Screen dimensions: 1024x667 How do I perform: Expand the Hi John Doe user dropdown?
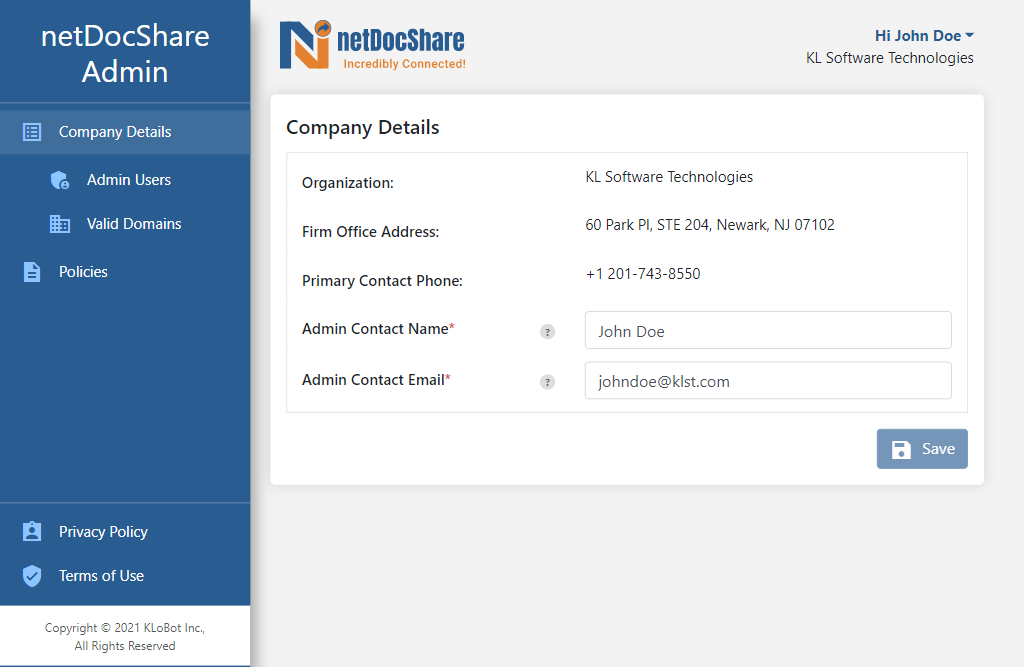click(x=924, y=35)
